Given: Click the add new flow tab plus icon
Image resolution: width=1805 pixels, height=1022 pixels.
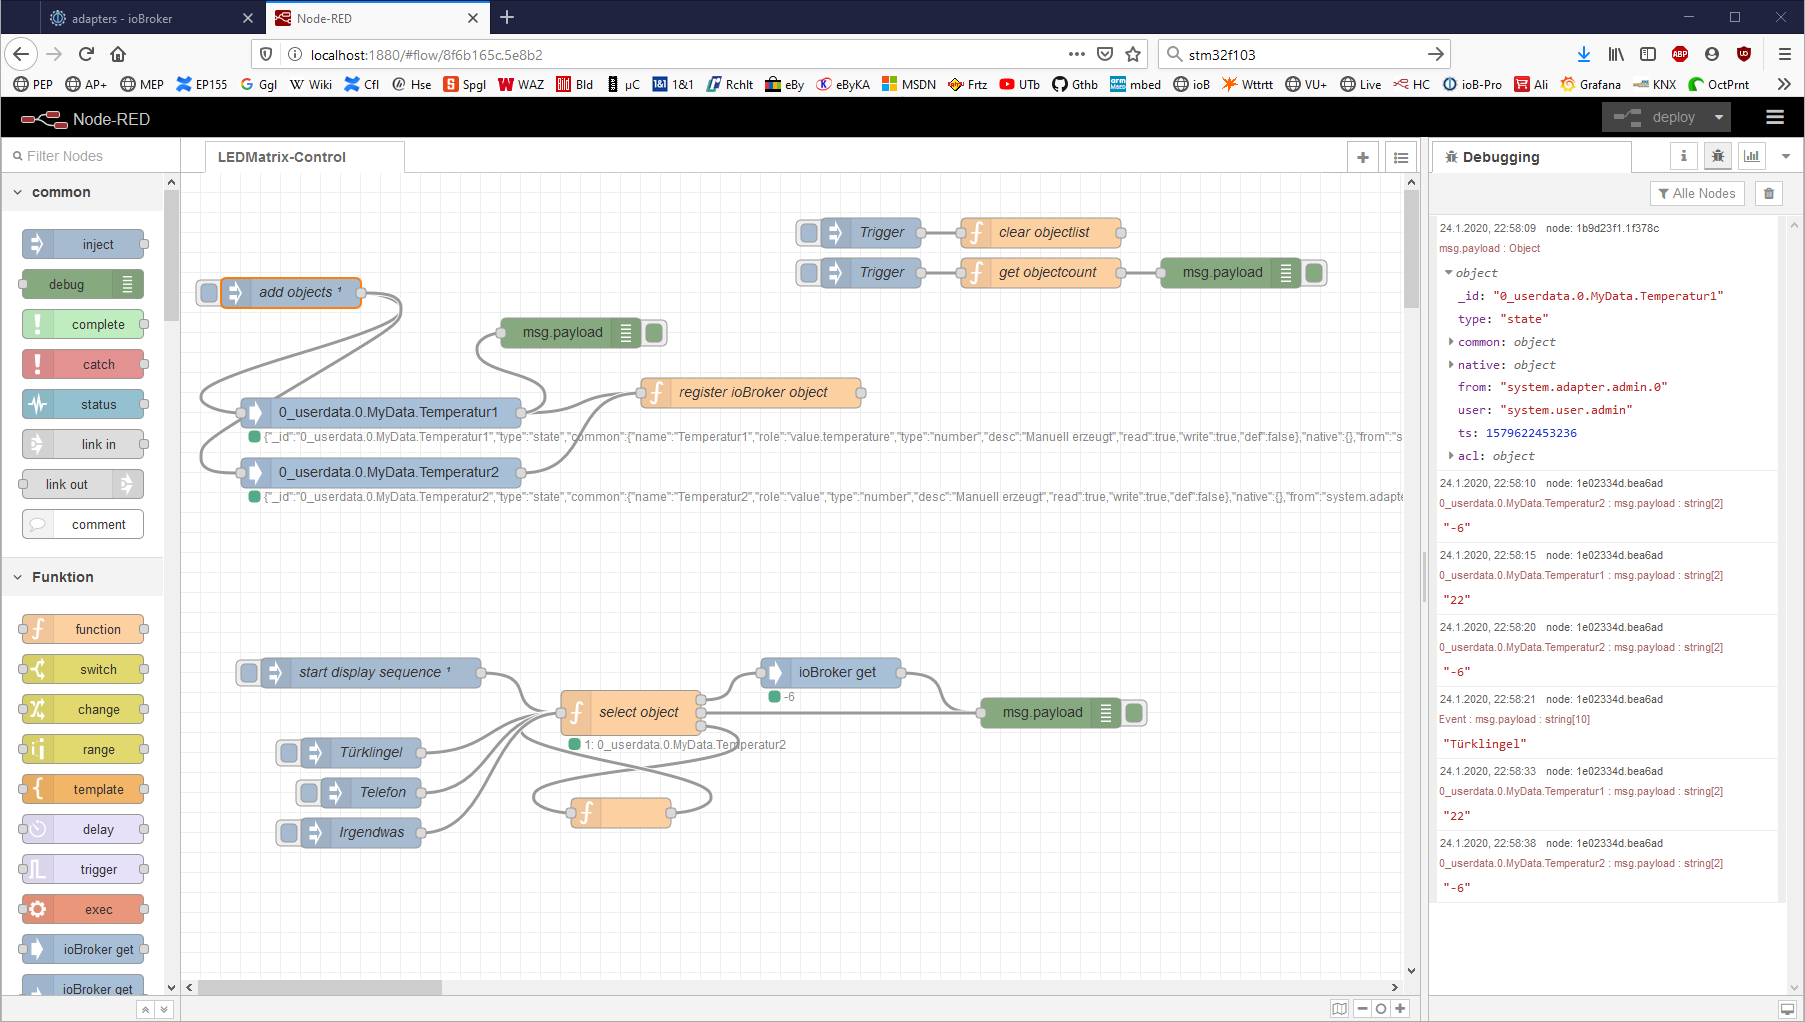Looking at the screenshot, I should tap(1363, 157).
